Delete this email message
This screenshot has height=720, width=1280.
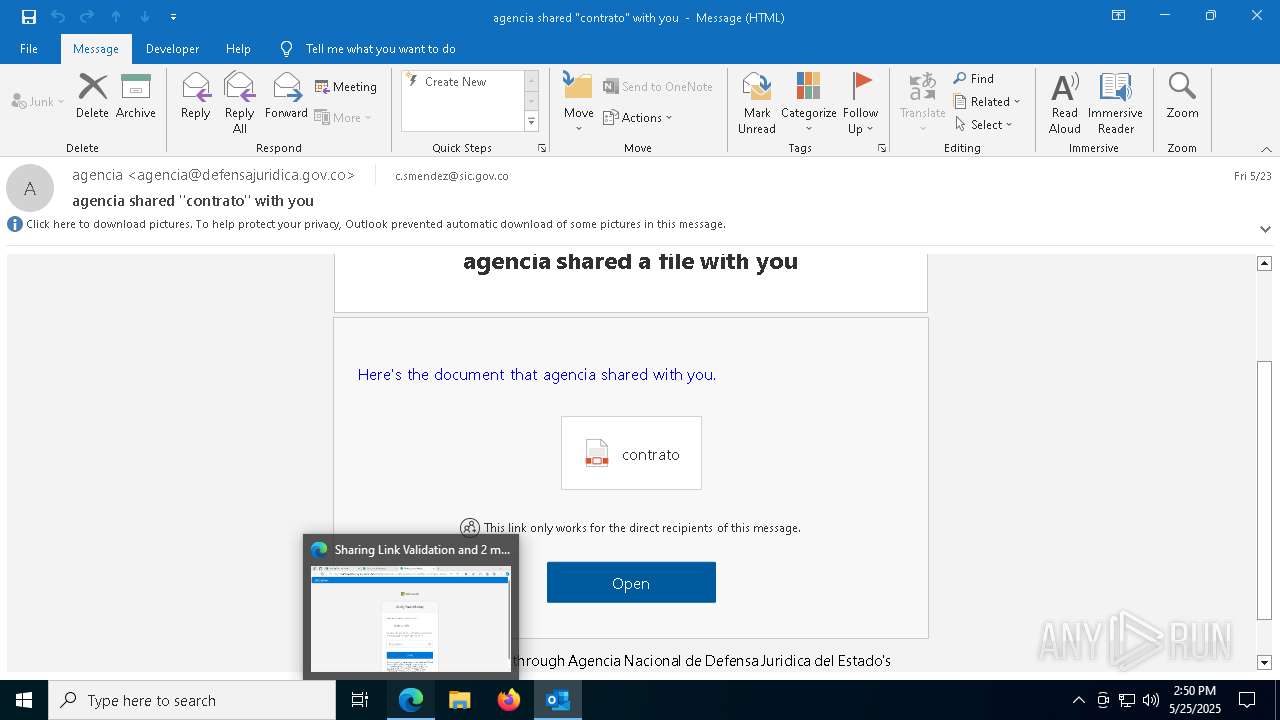pos(92,96)
